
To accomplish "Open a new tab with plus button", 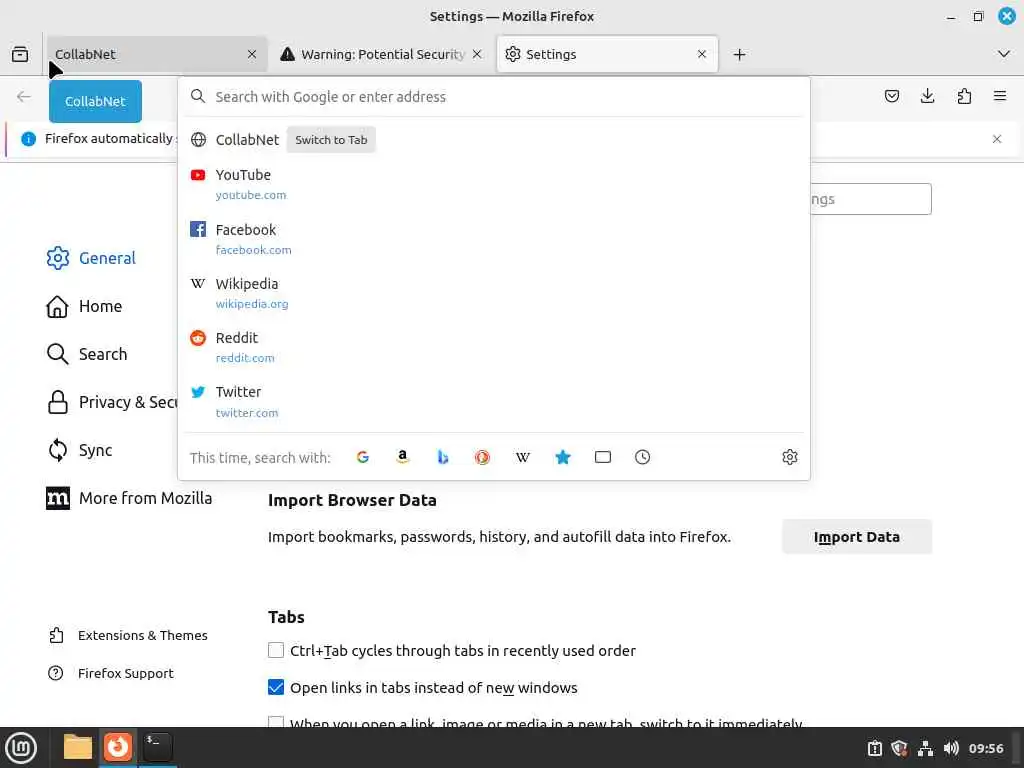I will tap(739, 54).
